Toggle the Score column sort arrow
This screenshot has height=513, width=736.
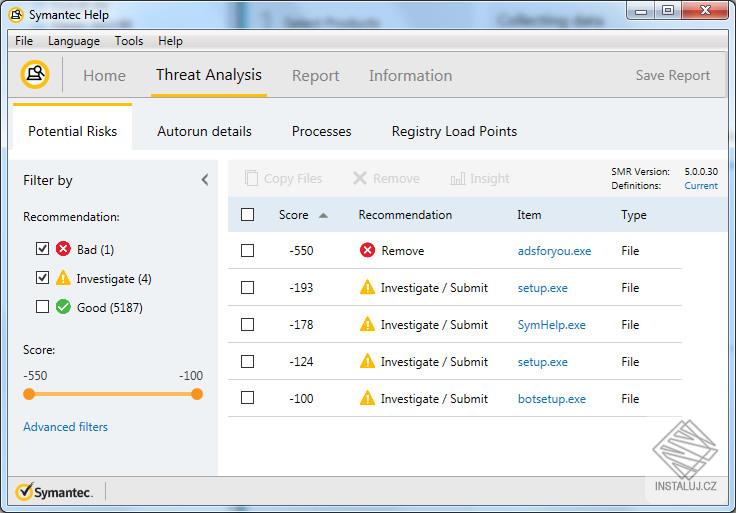323,215
